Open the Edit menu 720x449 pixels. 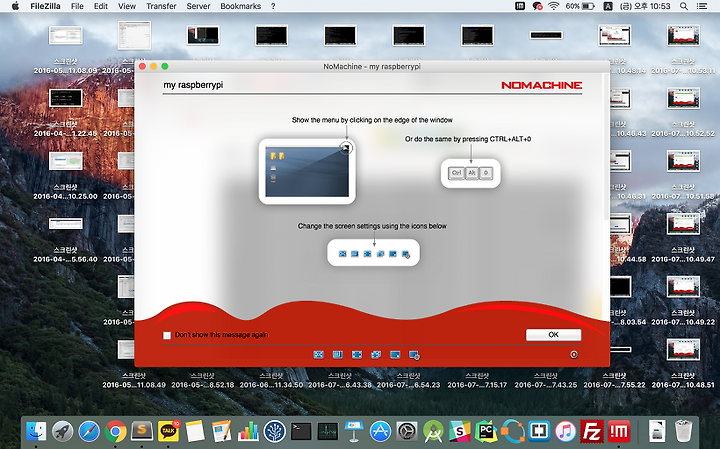[x=101, y=6]
